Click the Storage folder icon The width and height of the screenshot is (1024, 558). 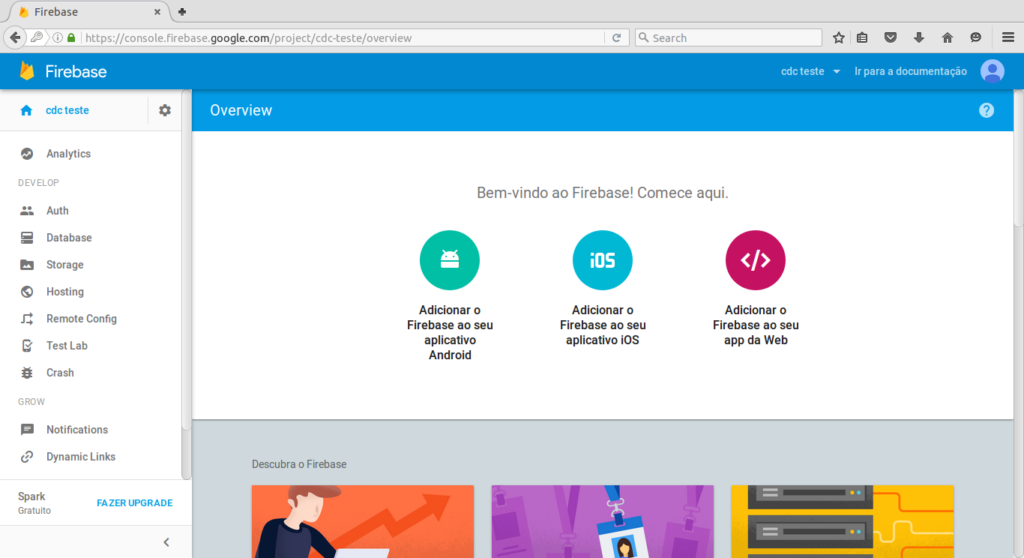pyautogui.click(x=27, y=265)
